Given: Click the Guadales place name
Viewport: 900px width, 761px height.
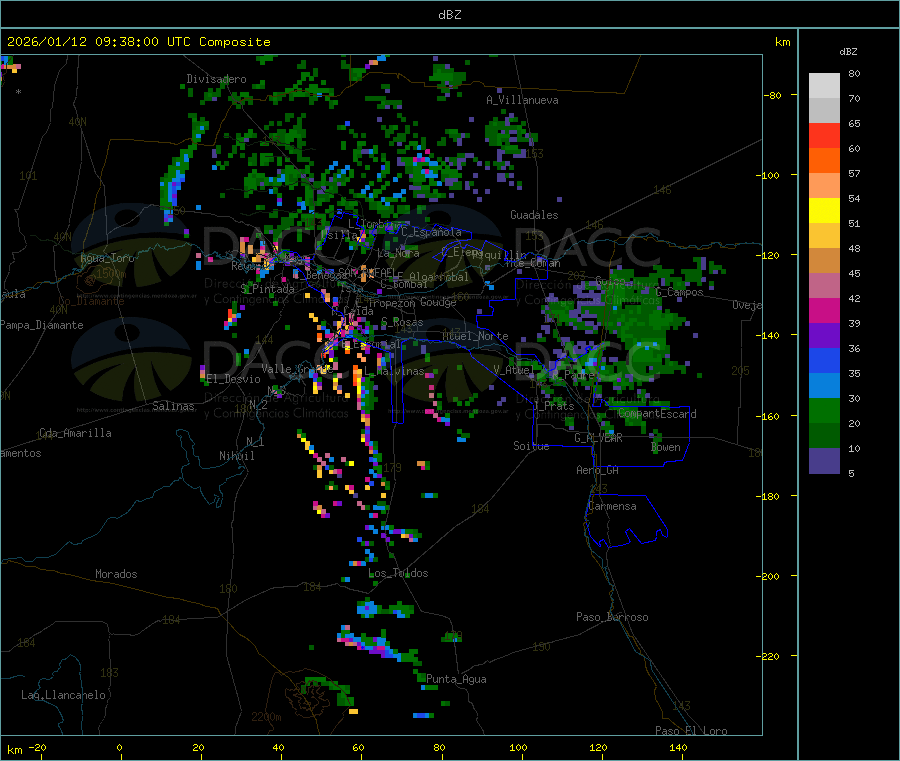Looking at the screenshot, I should pyautogui.click(x=534, y=215).
